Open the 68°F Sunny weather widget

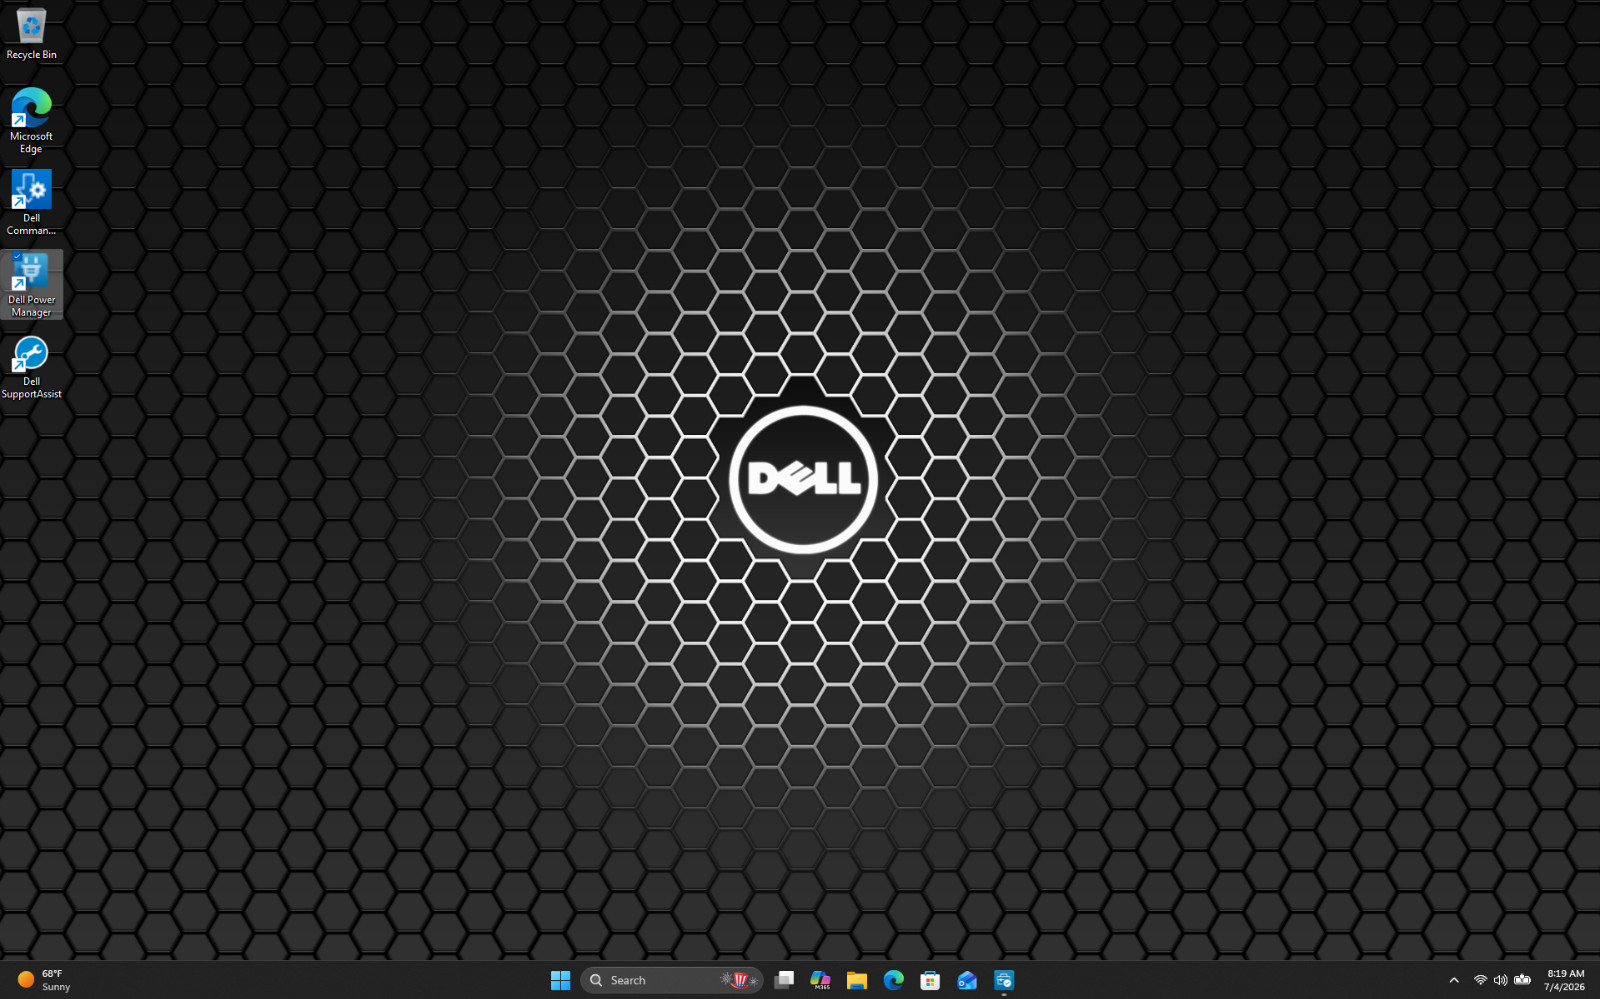tap(45, 980)
